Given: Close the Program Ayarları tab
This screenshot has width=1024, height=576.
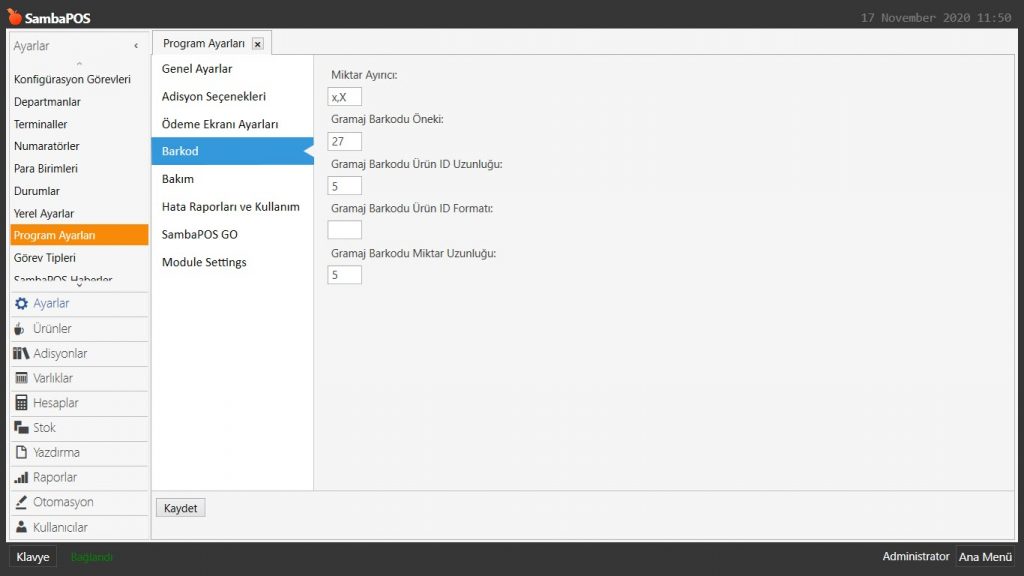Looking at the screenshot, I should (x=258, y=44).
